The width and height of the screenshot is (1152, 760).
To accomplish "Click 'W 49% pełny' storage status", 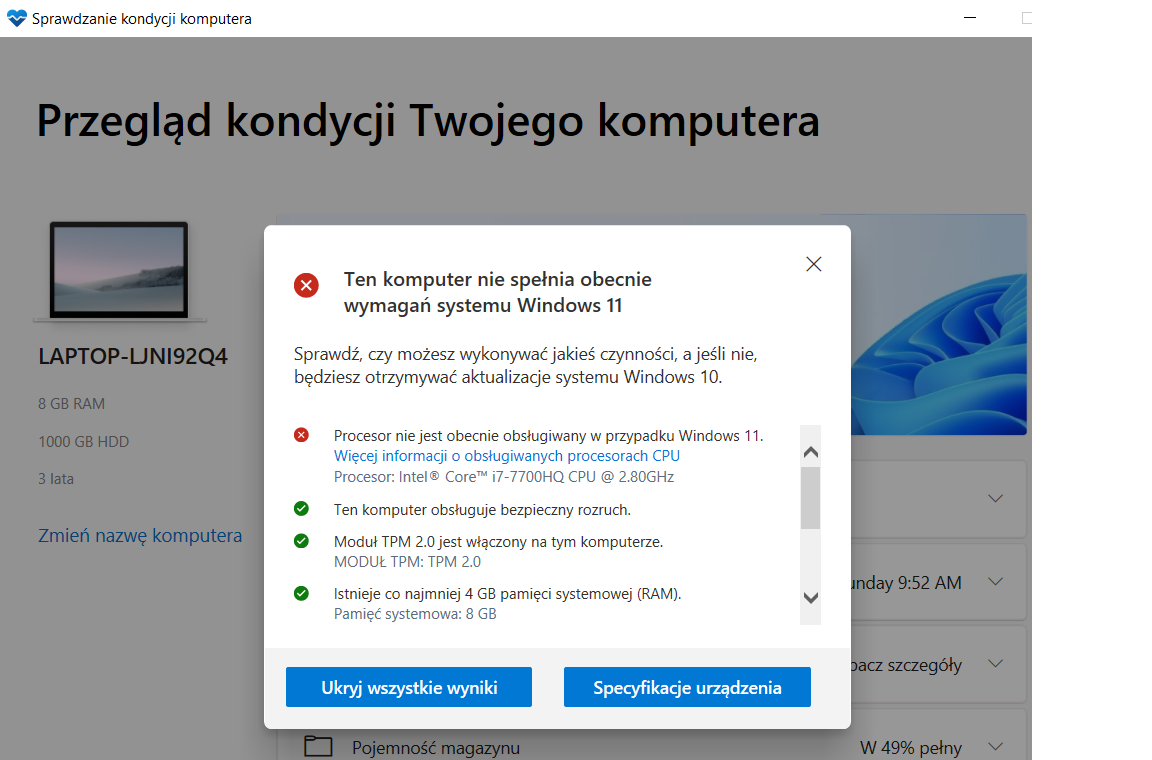I will [x=910, y=748].
